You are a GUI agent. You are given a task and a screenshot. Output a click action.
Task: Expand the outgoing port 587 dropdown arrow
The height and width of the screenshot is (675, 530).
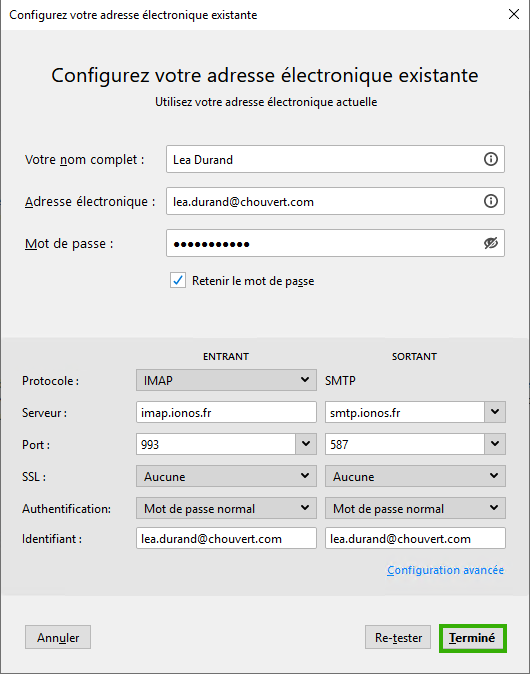click(x=495, y=444)
